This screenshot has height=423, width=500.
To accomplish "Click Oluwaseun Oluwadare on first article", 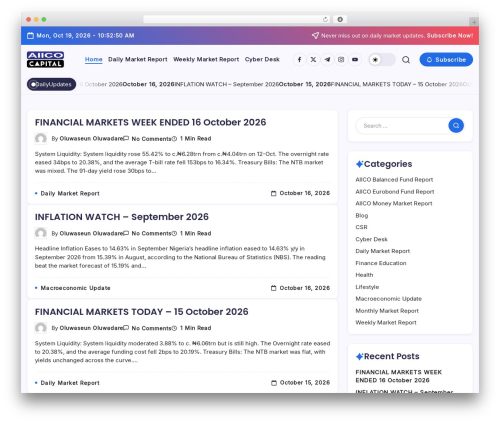I will coord(91,139).
